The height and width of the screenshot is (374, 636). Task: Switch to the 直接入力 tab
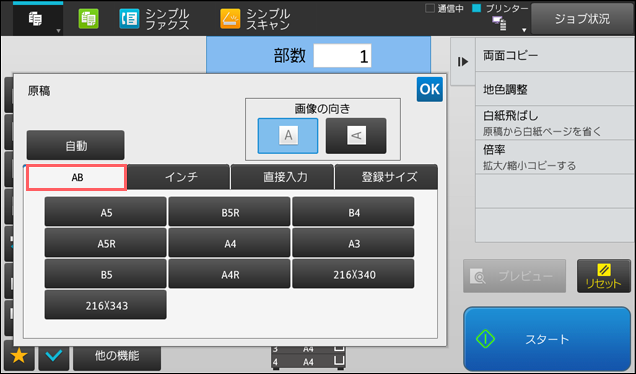pyautogui.click(x=283, y=177)
